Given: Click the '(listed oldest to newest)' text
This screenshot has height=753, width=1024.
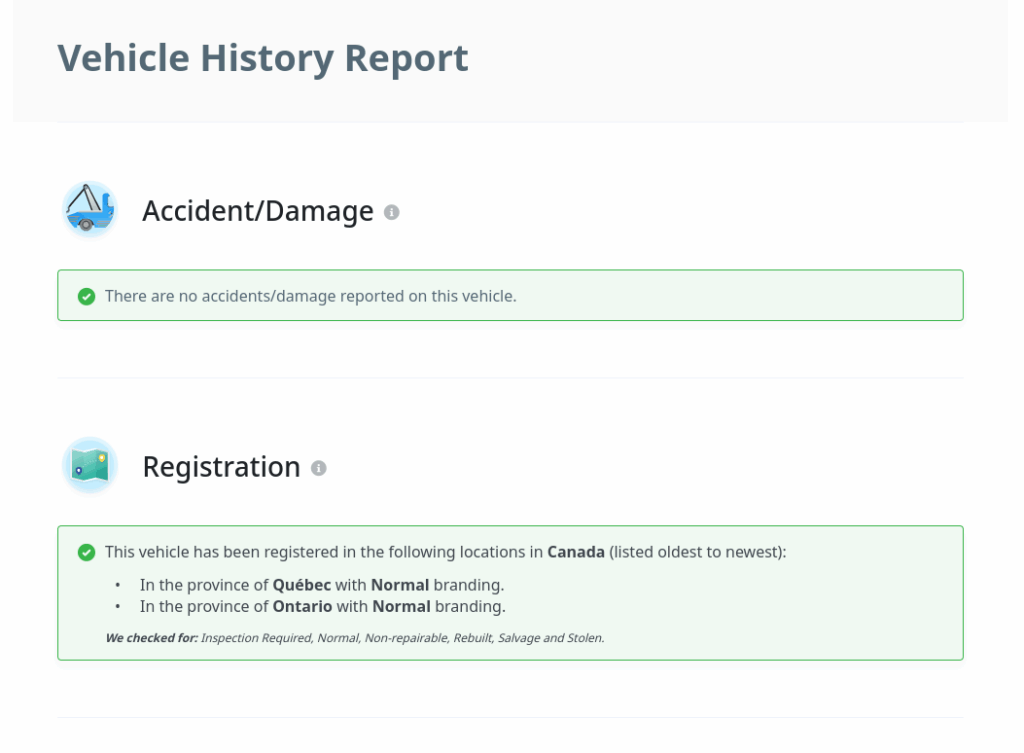Looking at the screenshot, I should tap(698, 552).
